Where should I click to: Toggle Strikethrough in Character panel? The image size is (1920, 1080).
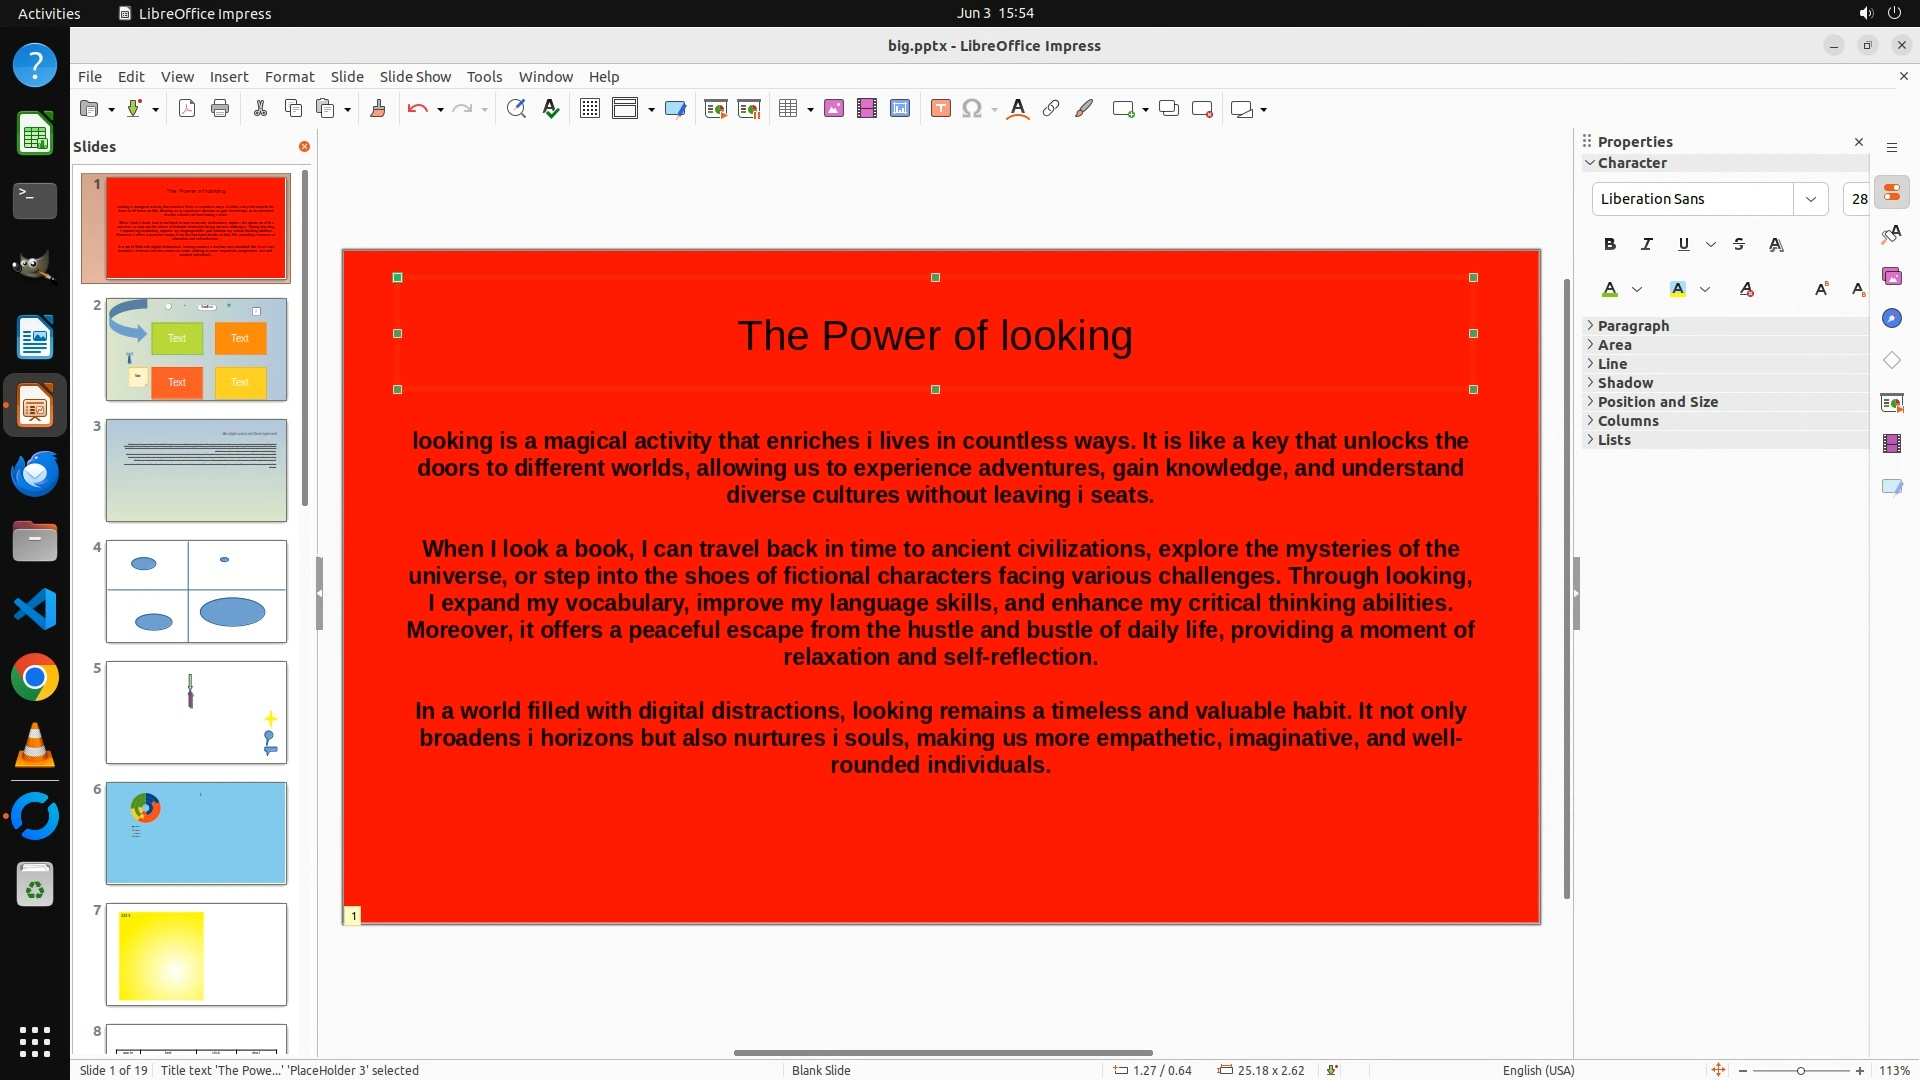(x=1739, y=244)
